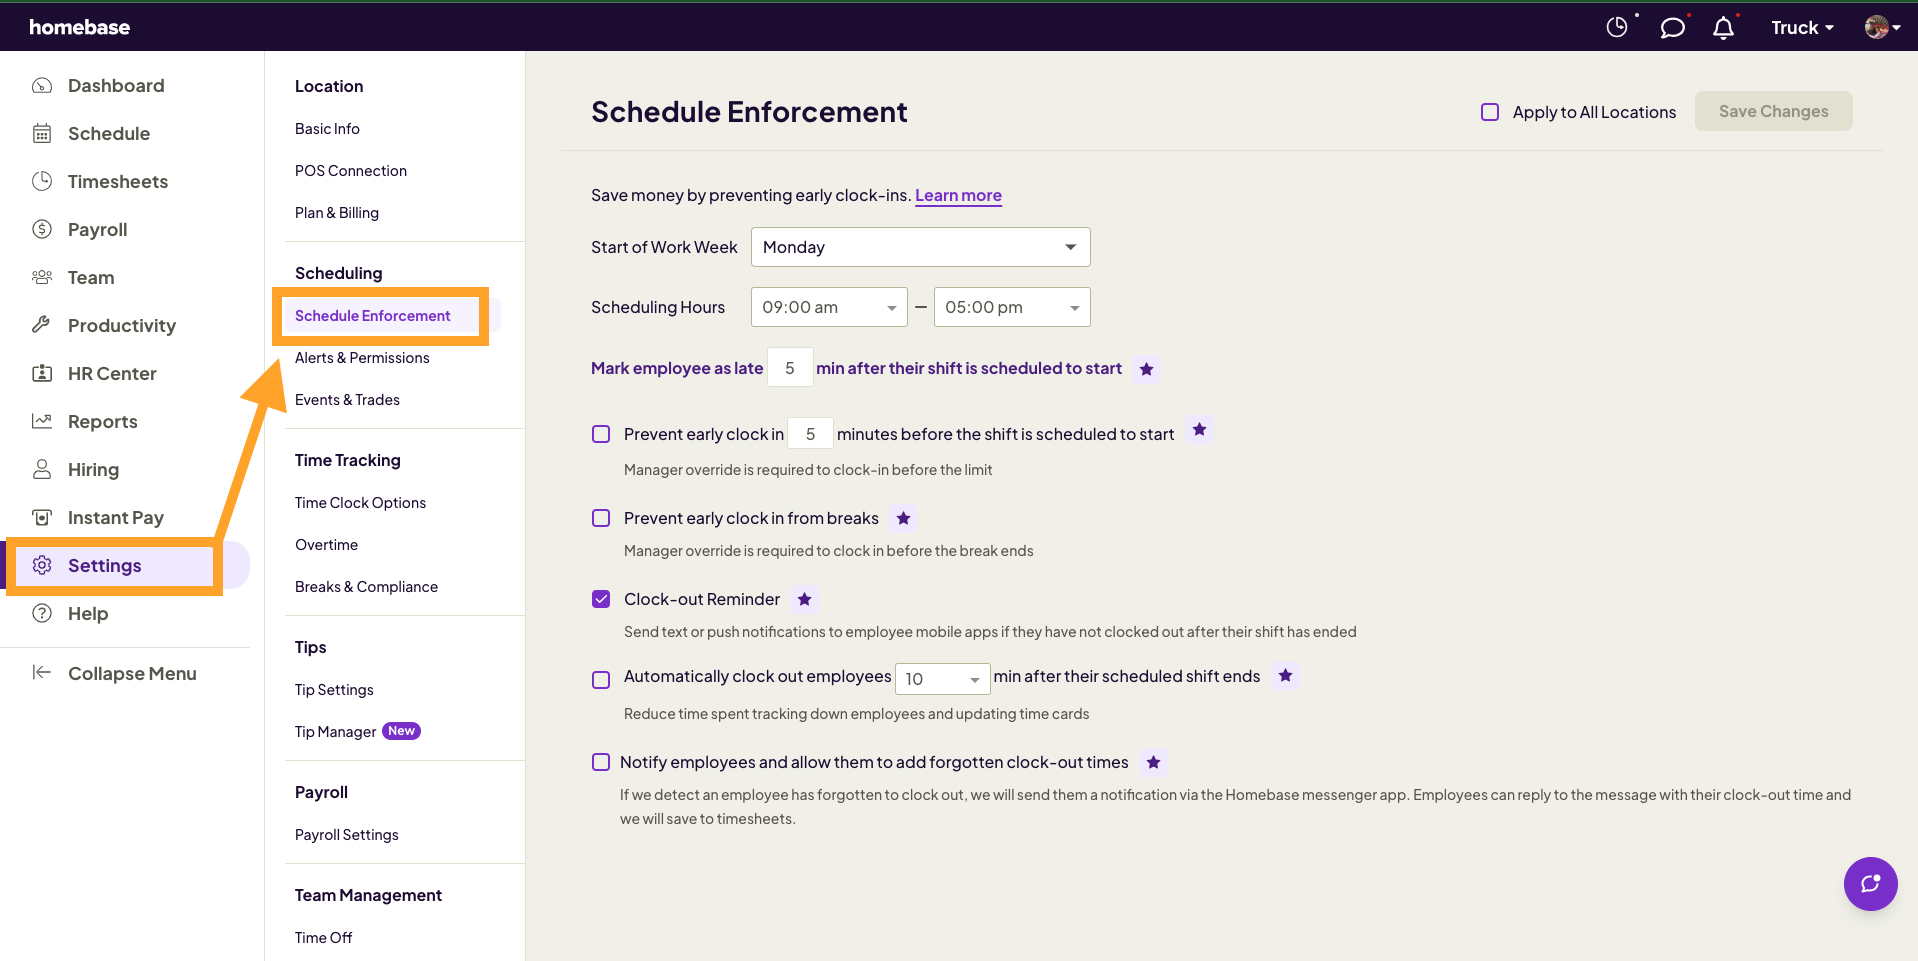Click the Team icon in the left navigation

point(42,277)
